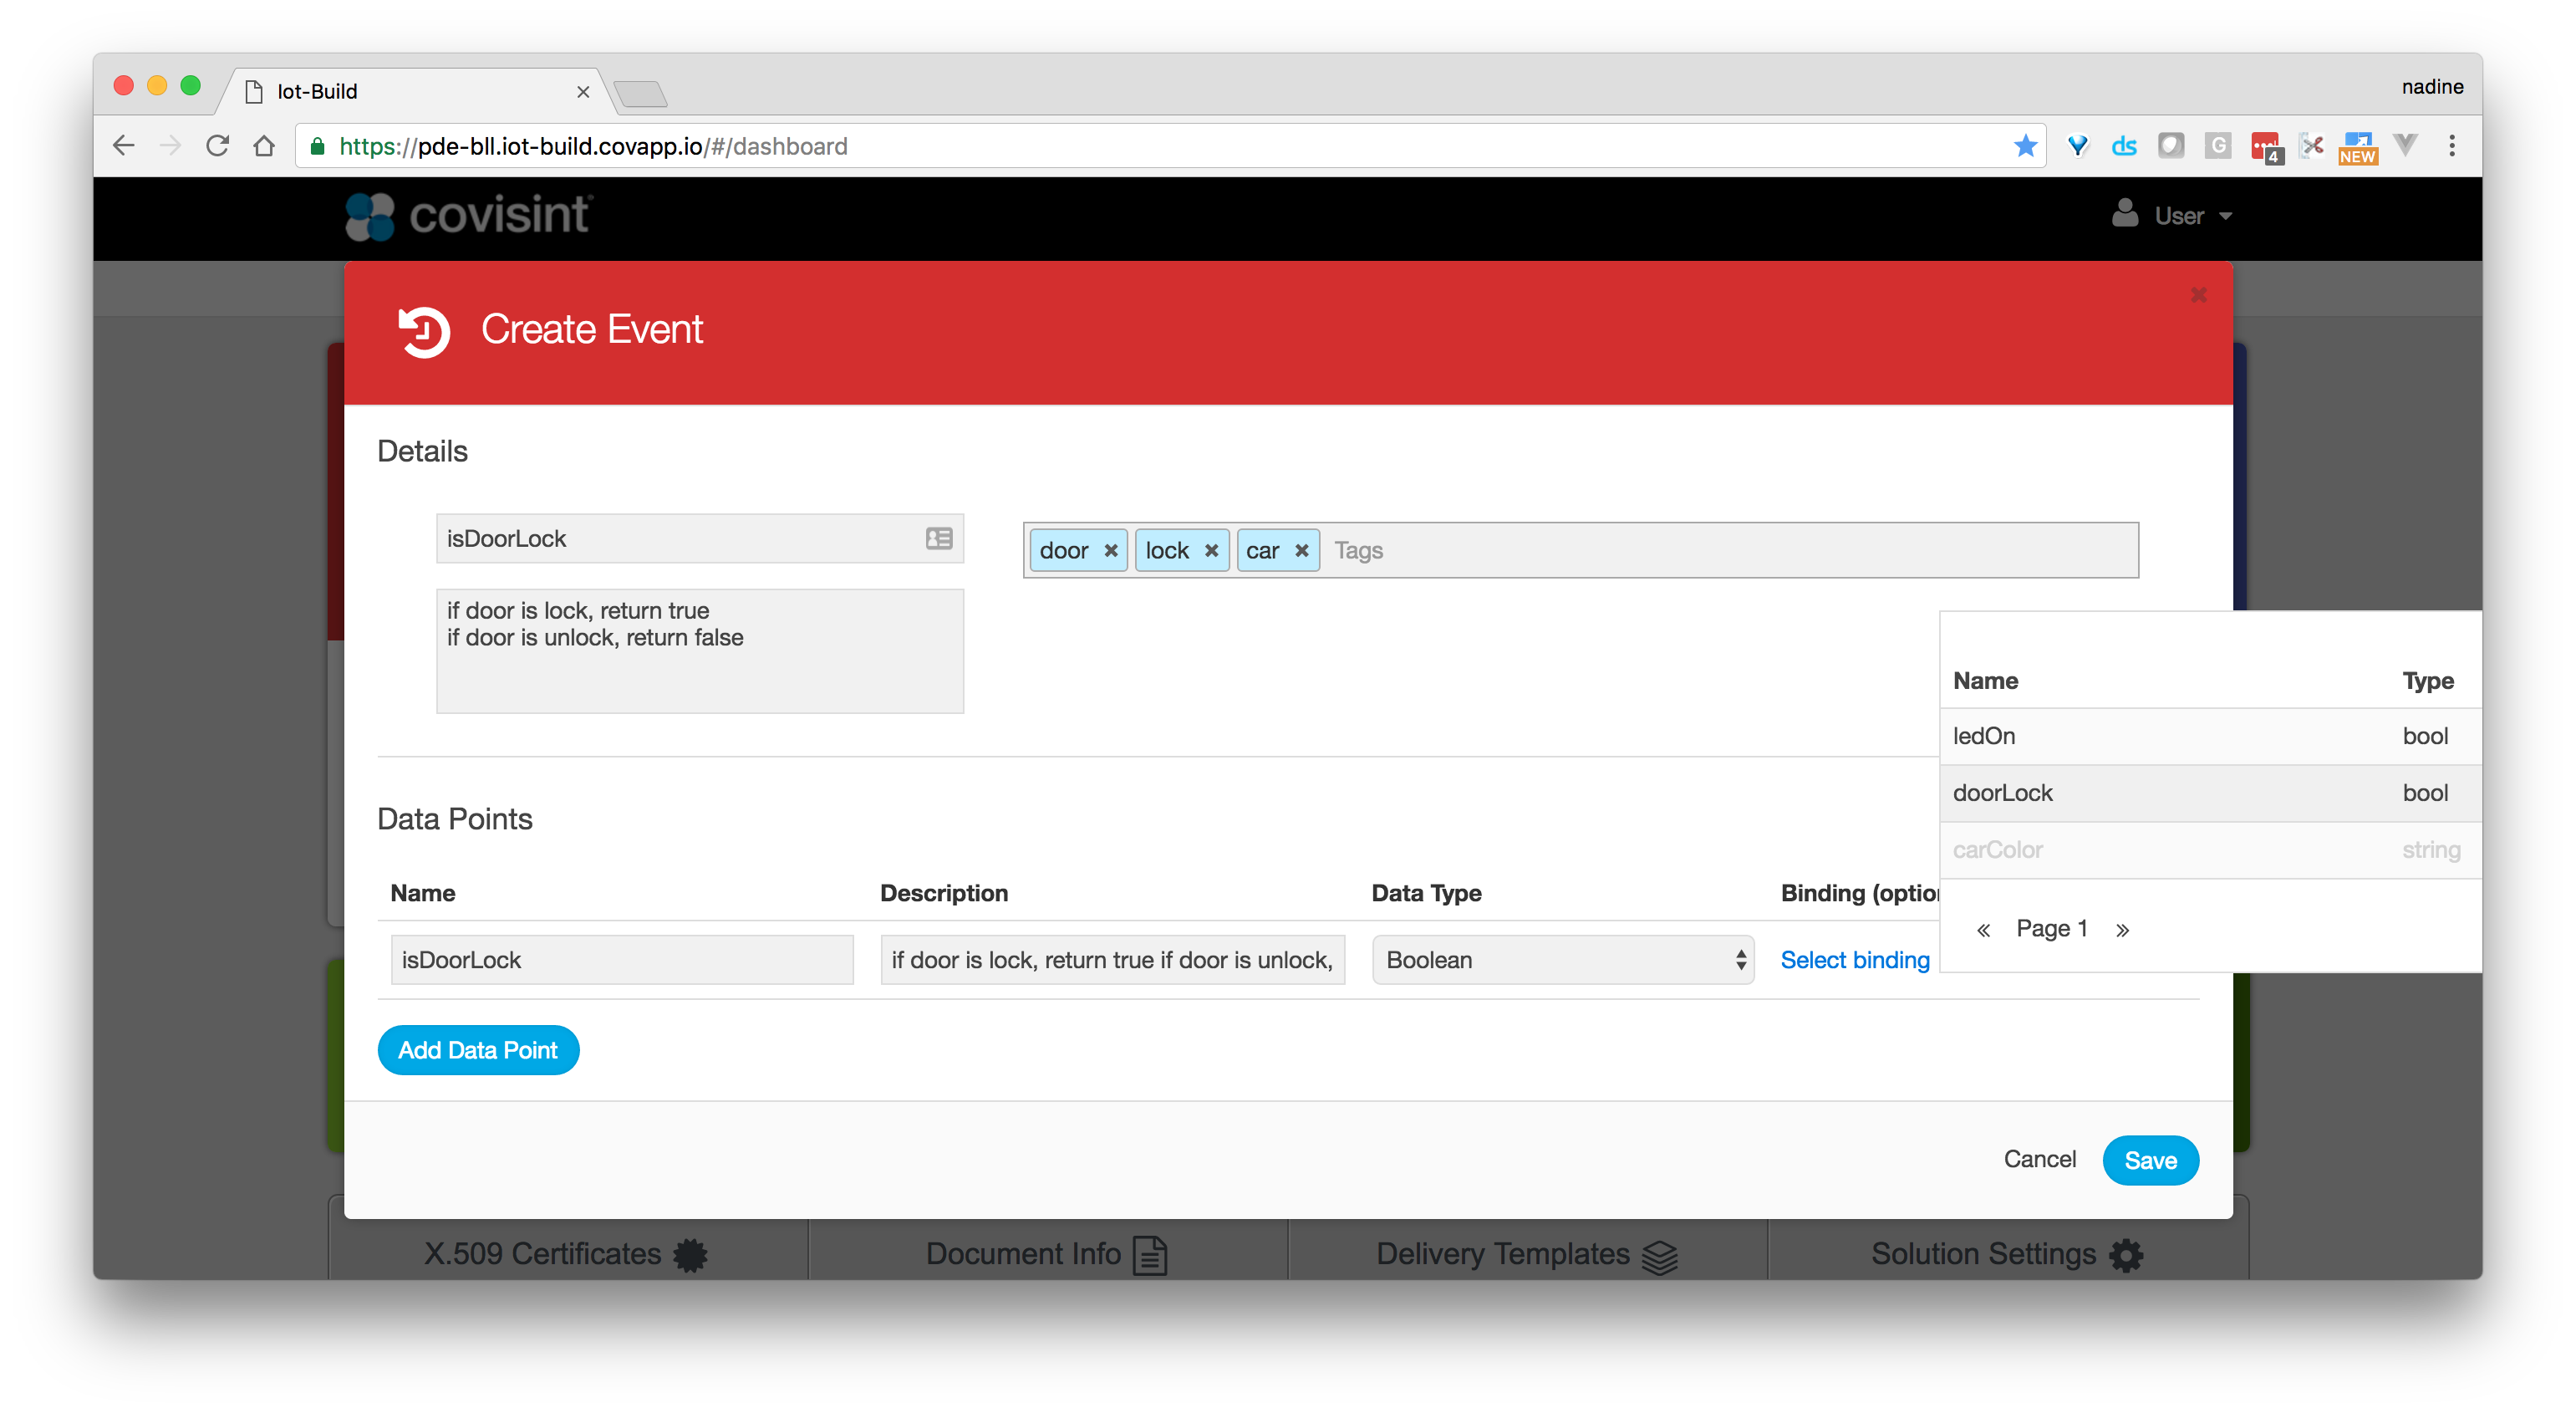2576x1413 pixels.
Task: Open the Boolean data type dropdown
Action: (x=1562, y=960)
